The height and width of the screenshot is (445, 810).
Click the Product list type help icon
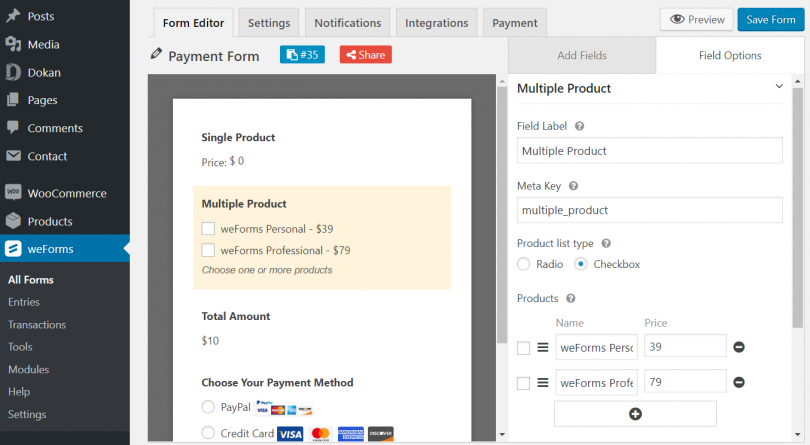coord(606,243)
